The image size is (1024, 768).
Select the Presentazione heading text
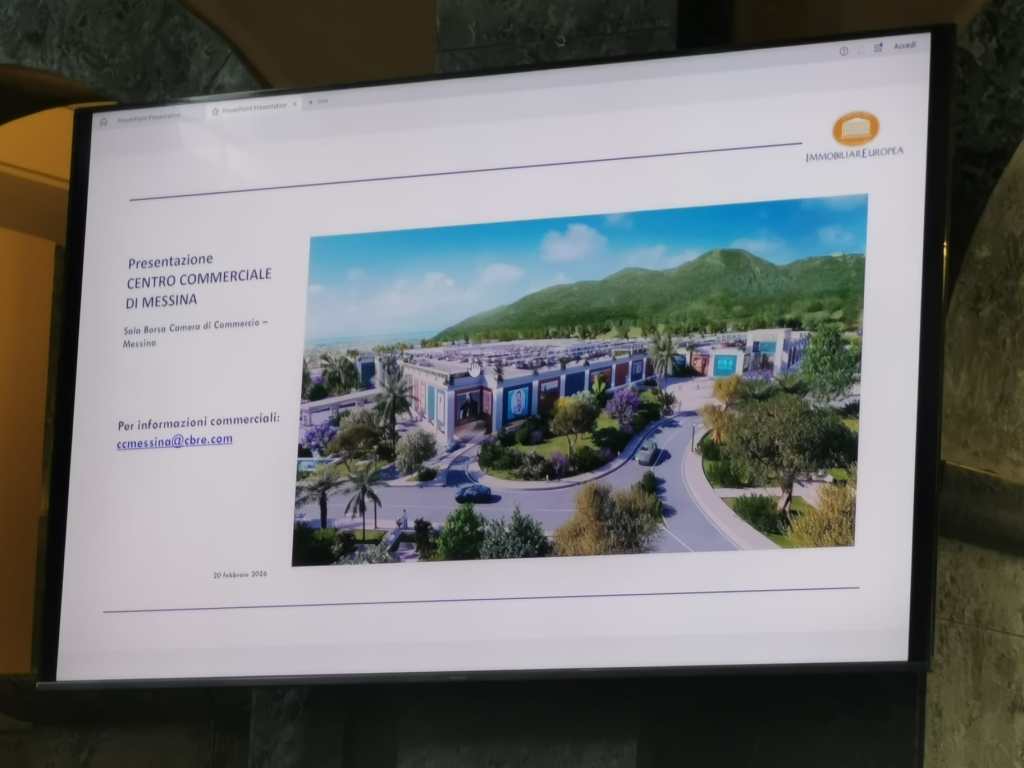(x=170, y=260)
